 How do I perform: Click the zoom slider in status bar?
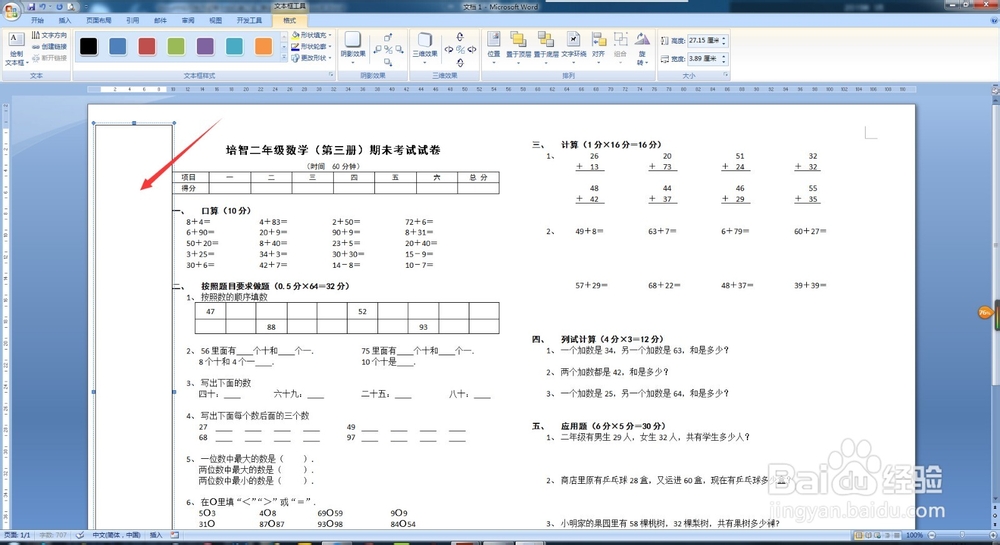point(962,535)
